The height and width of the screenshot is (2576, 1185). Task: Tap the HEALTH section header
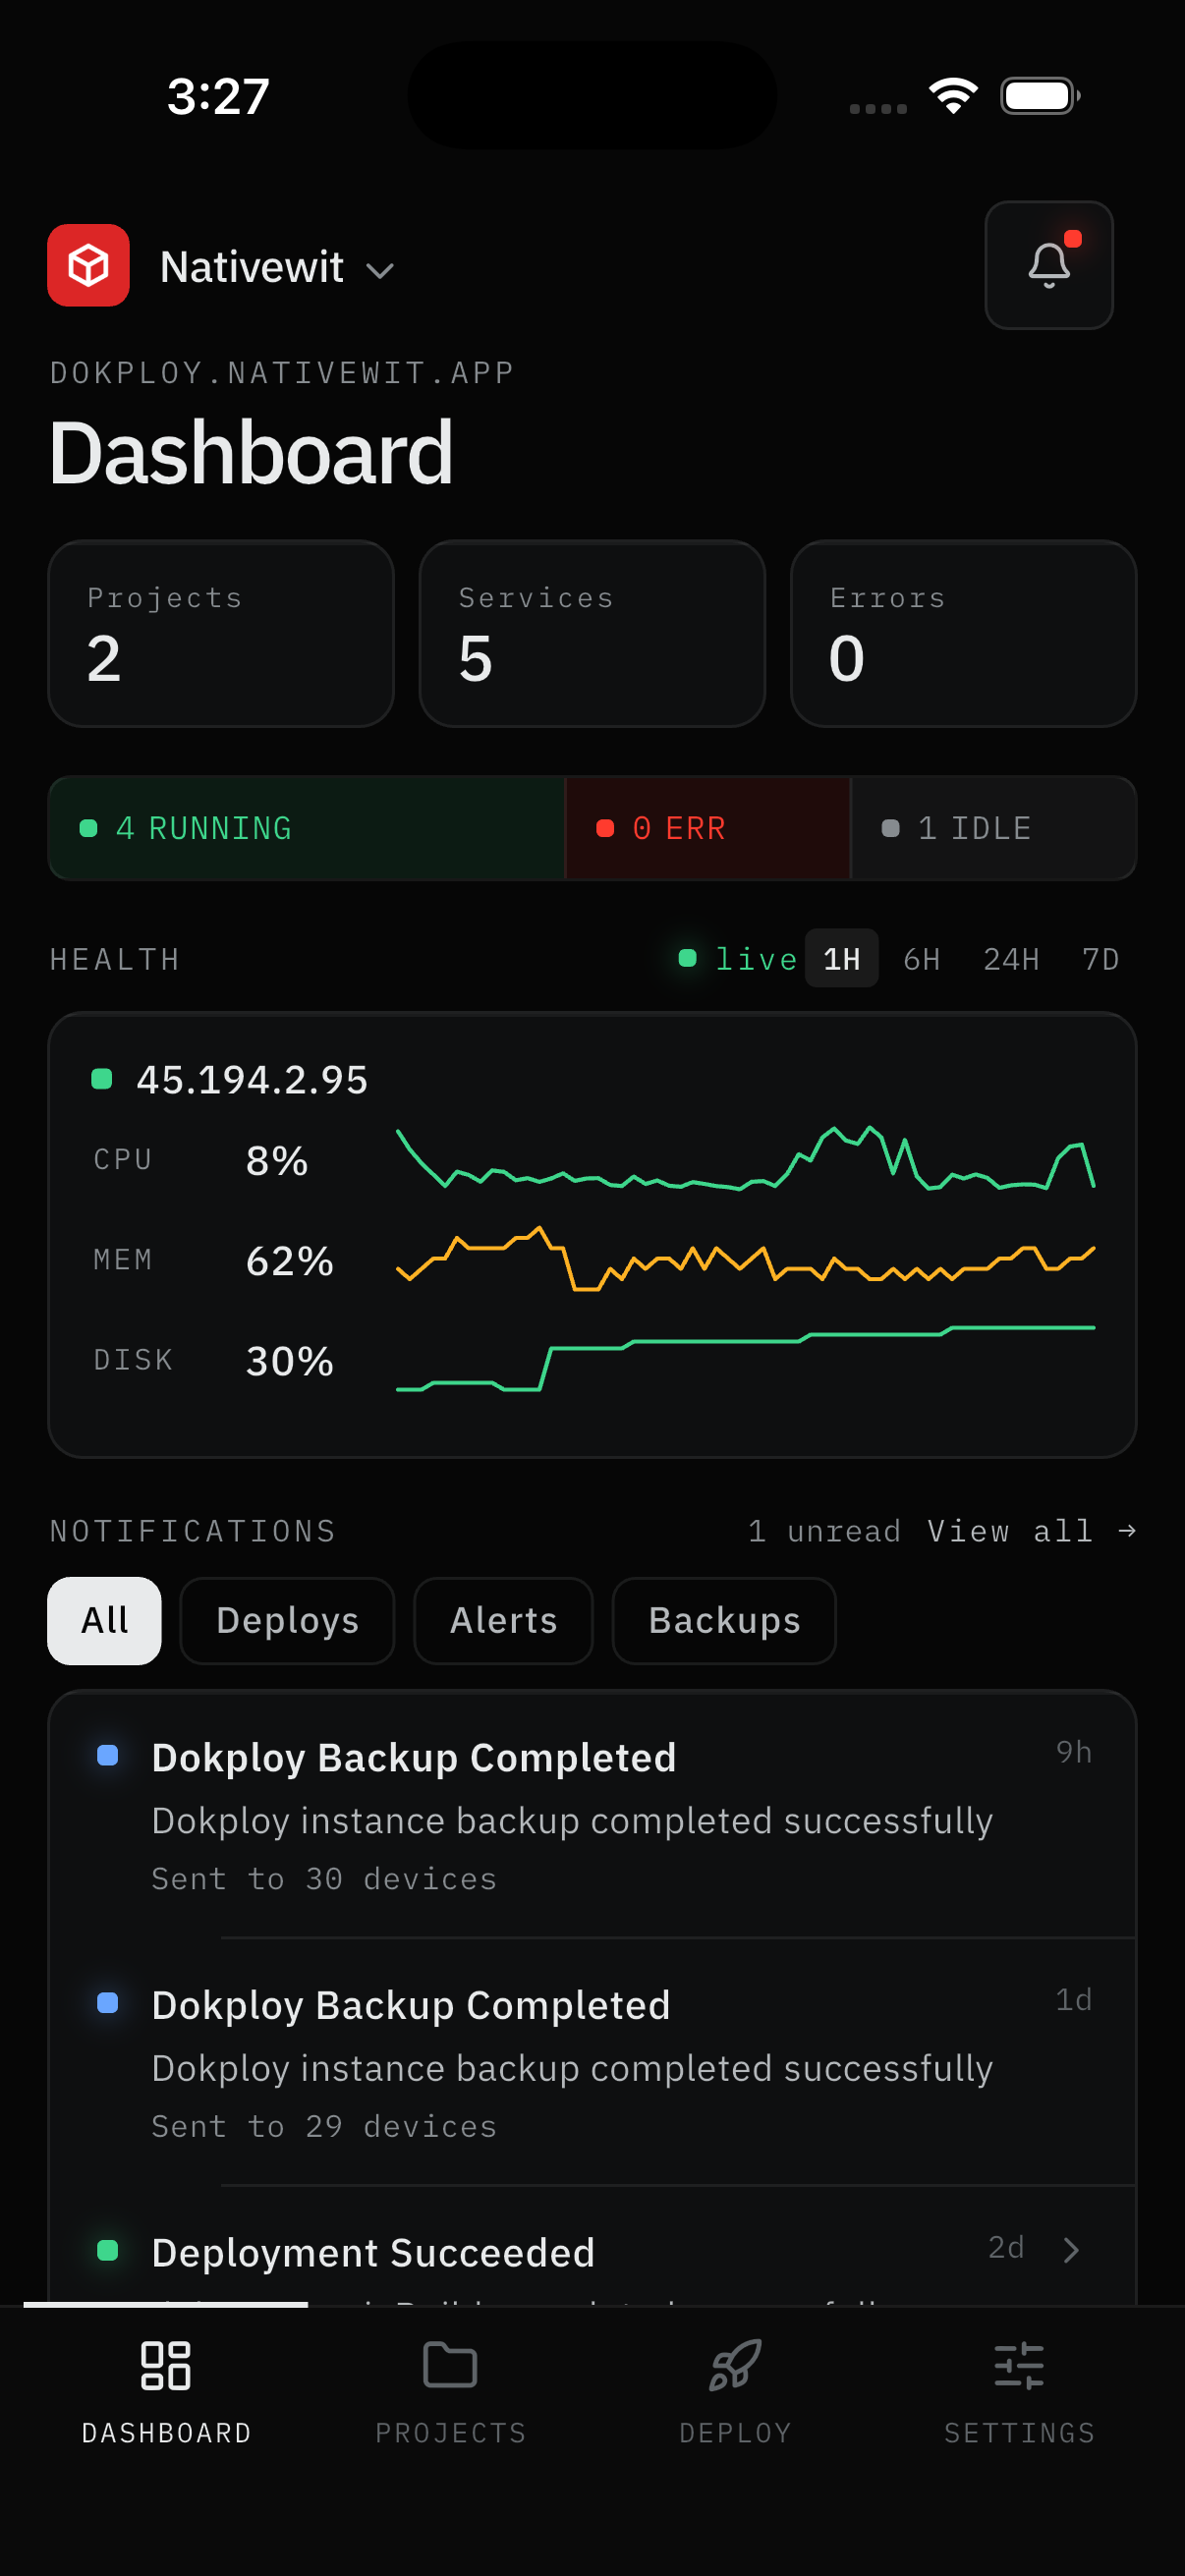115,959
